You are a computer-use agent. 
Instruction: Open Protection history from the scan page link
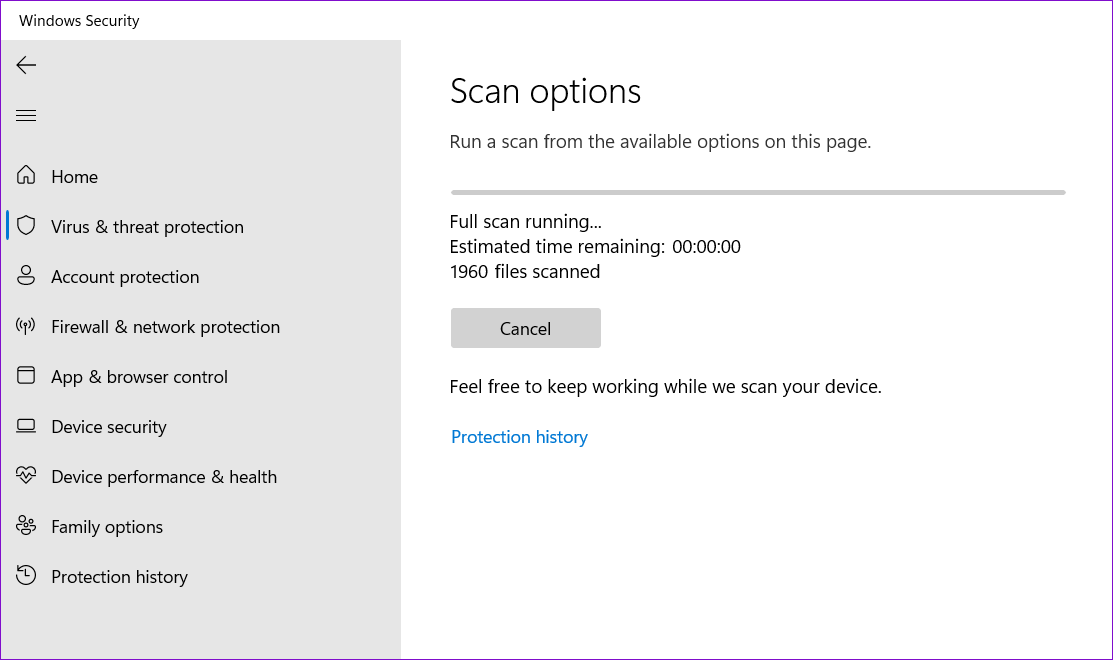[x=519, y=437]
